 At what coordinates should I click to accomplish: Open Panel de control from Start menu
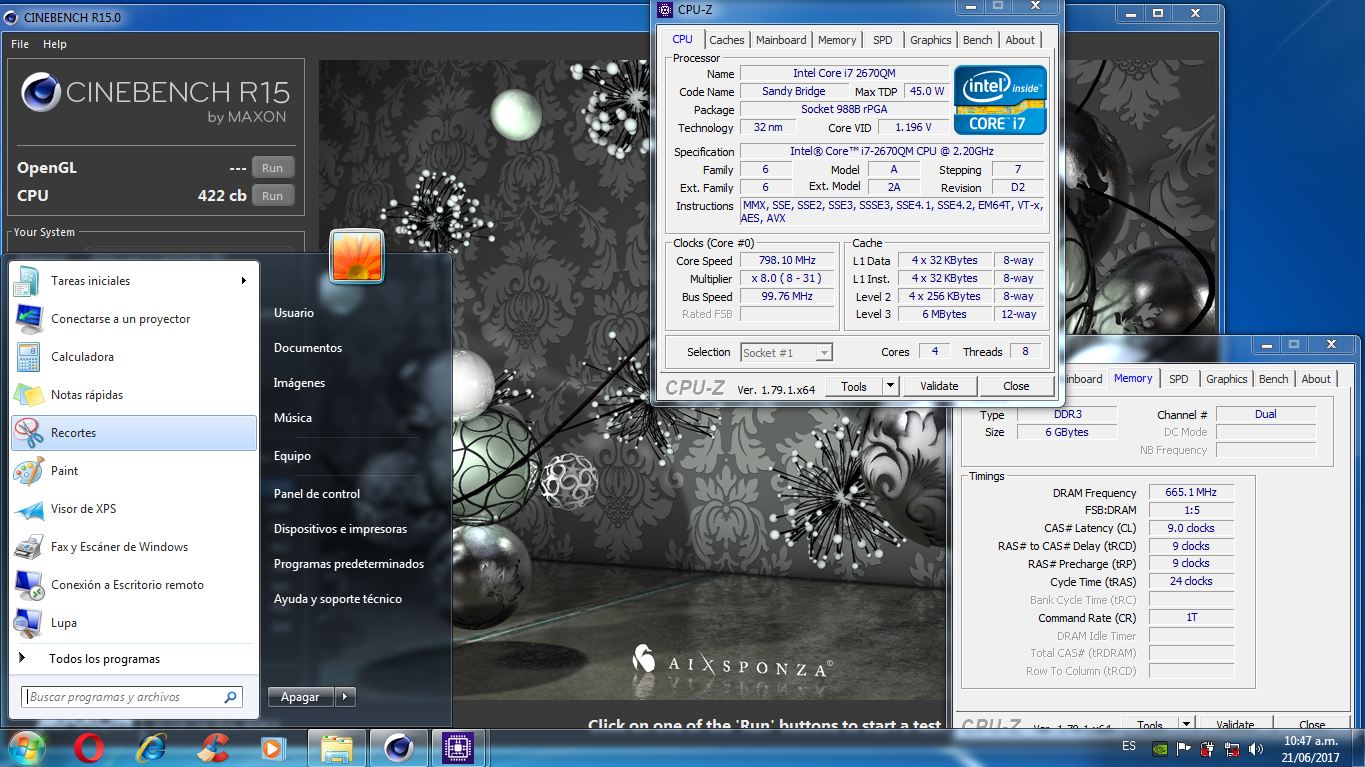[317, 494]
